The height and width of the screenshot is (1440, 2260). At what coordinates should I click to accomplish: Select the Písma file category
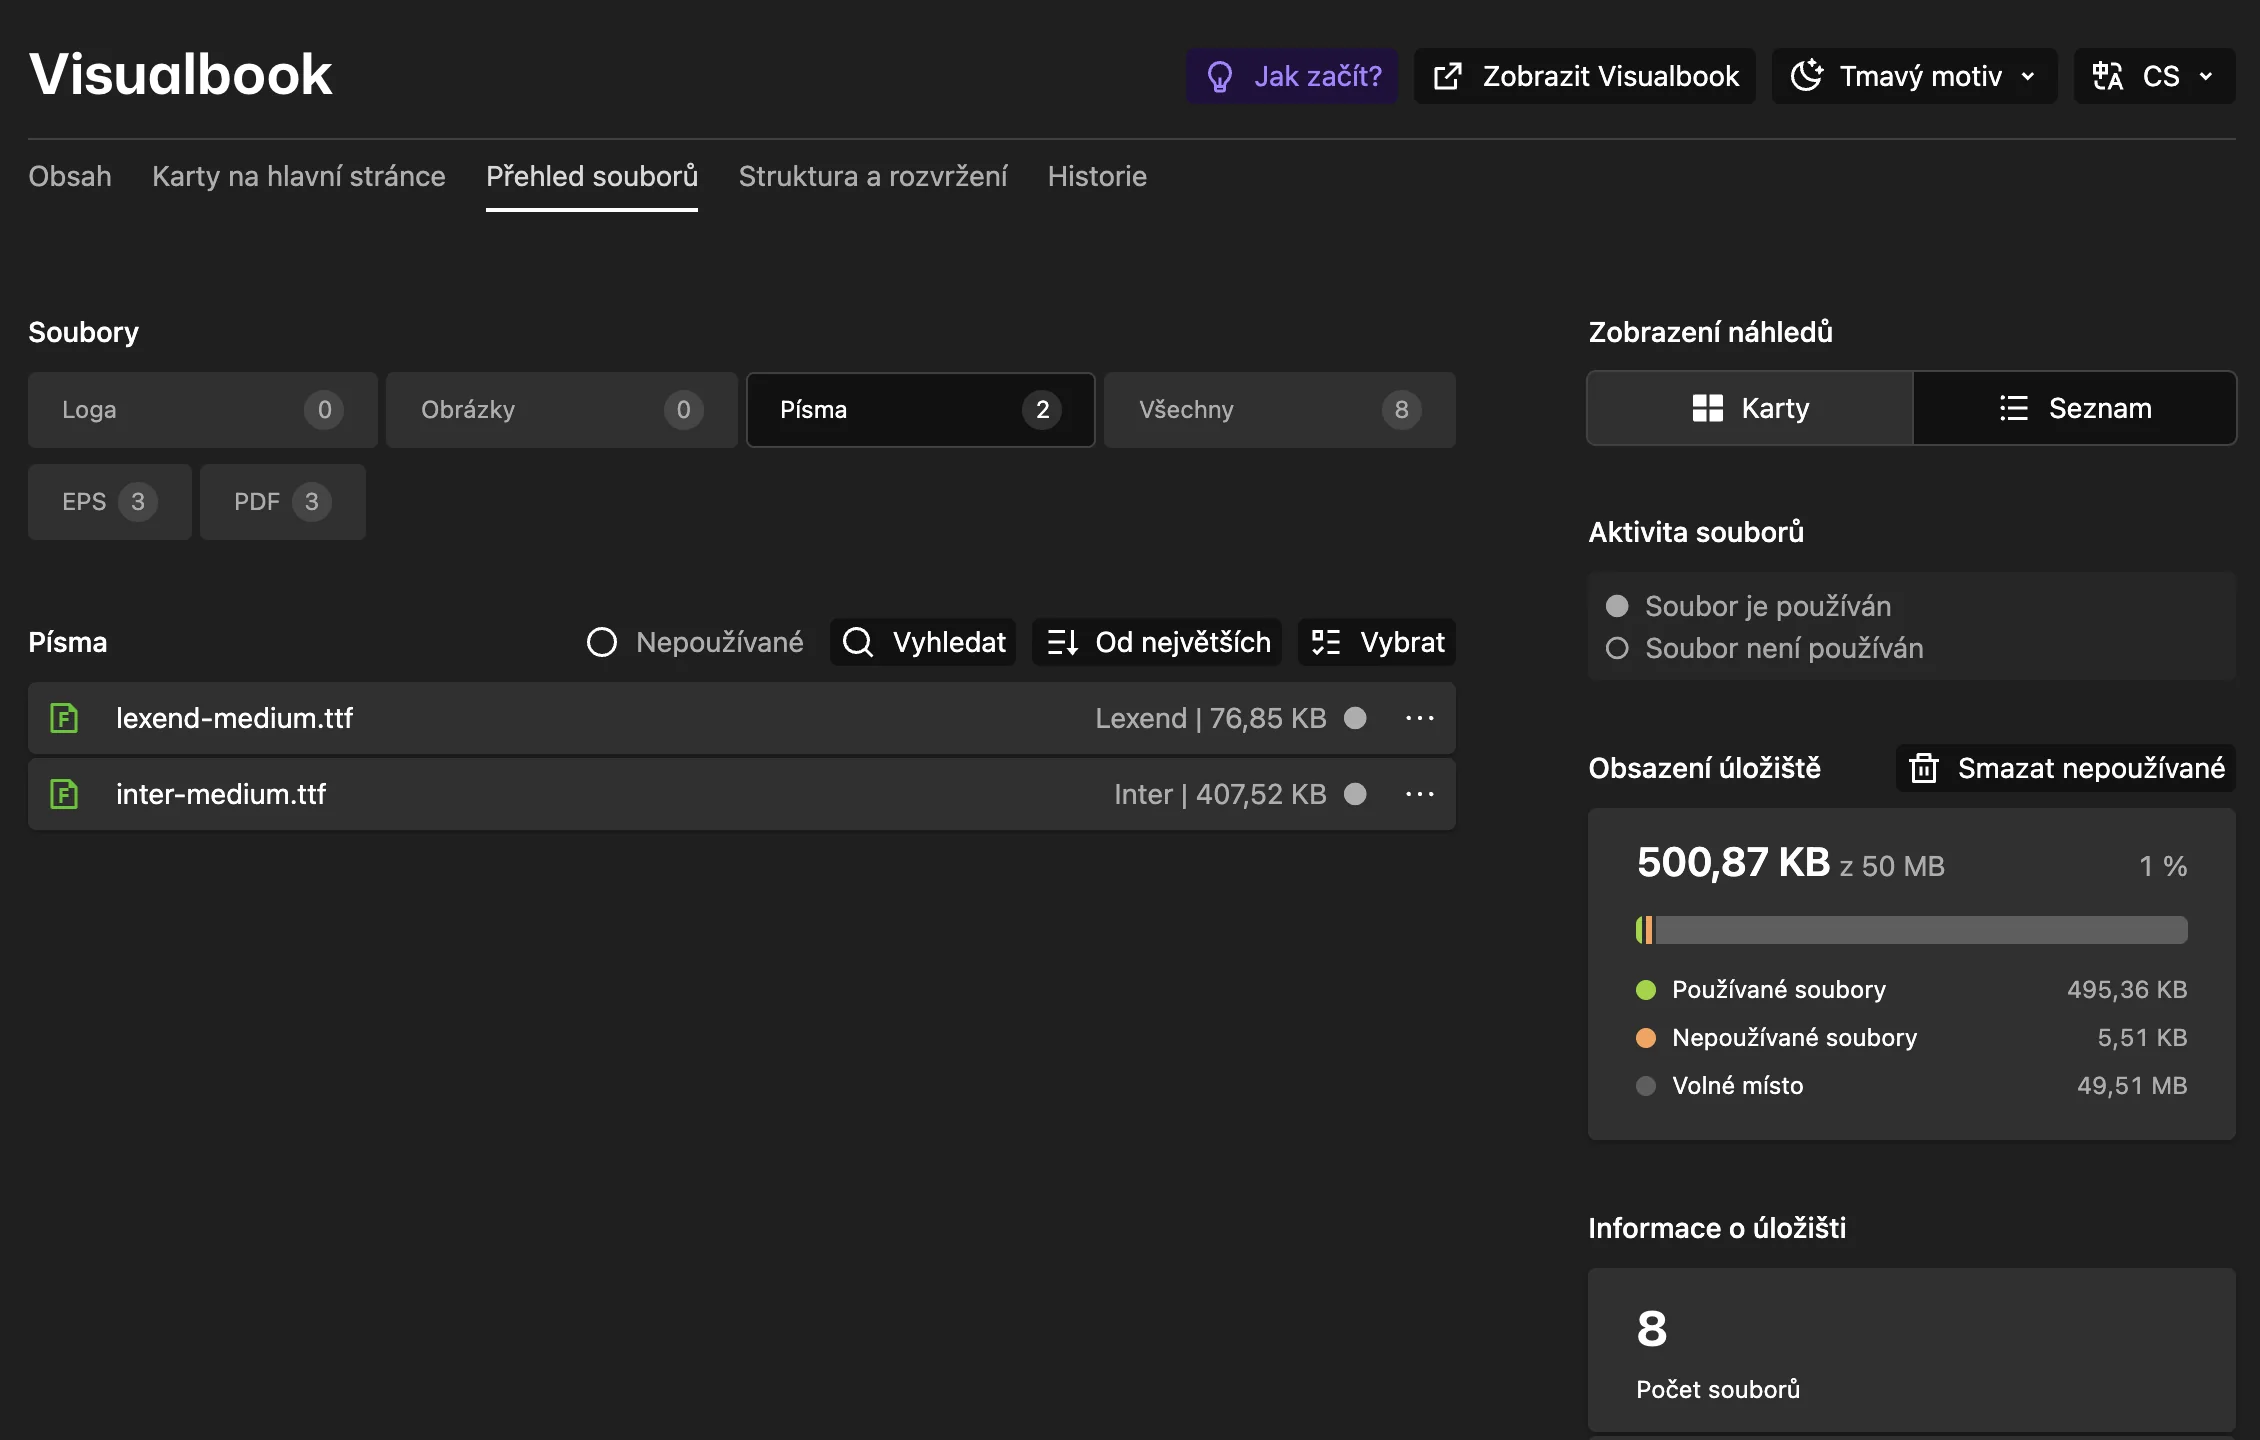click(921, 410)
